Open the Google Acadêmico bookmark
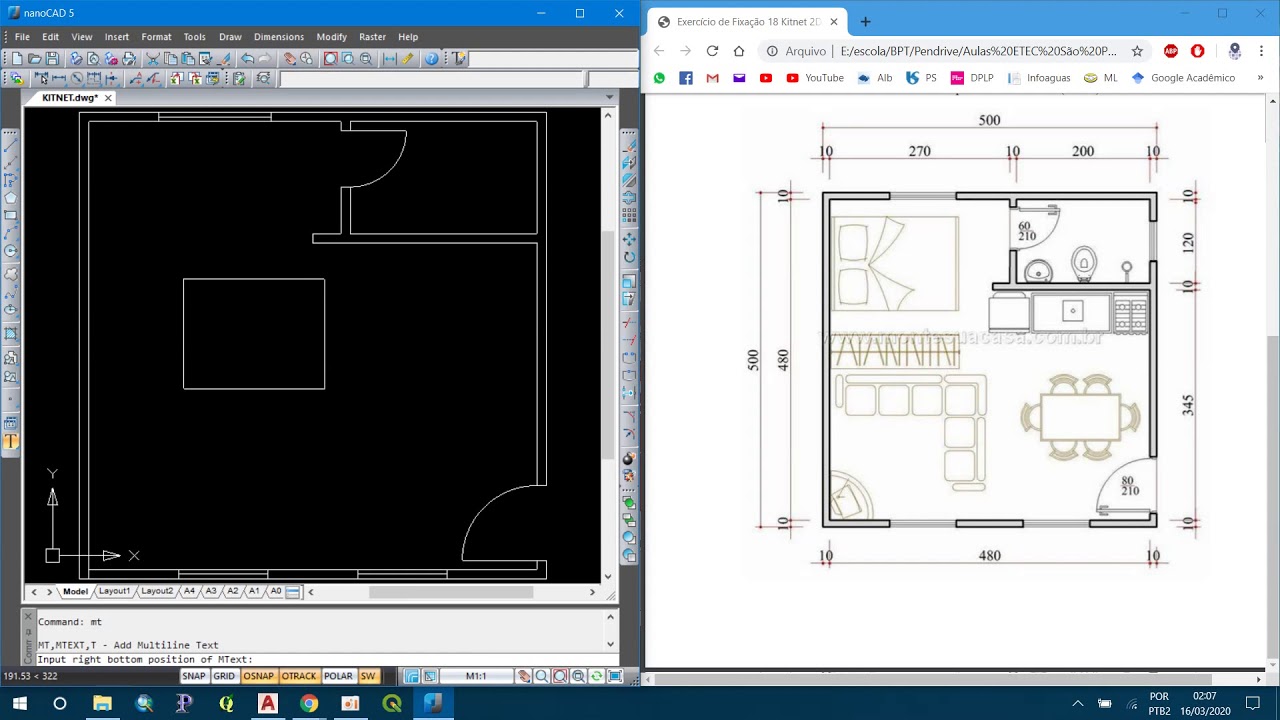 coord(1183,78)
